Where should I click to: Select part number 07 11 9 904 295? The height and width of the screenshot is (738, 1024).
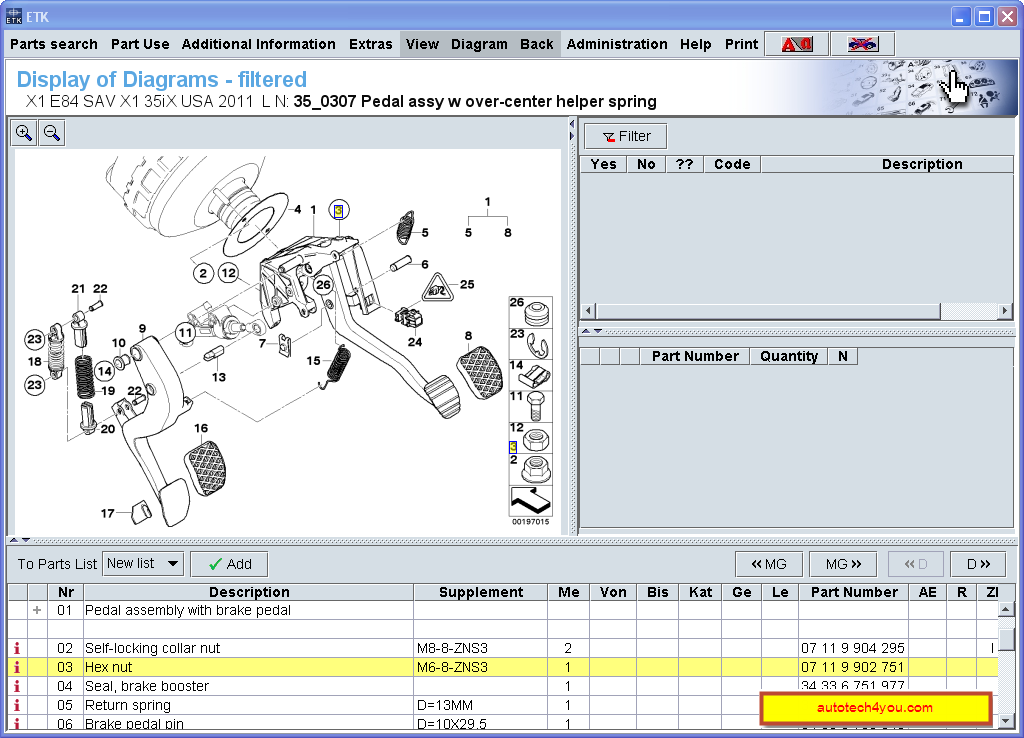click(852, 648)
